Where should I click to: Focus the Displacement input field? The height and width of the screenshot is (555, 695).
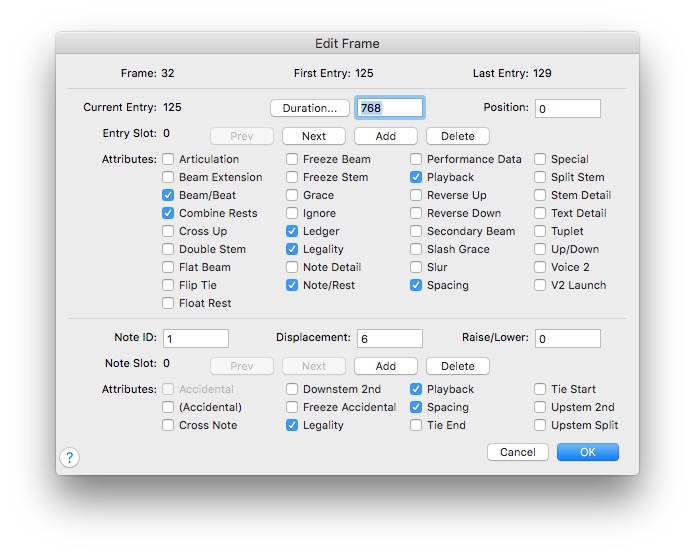pos(390,339)
